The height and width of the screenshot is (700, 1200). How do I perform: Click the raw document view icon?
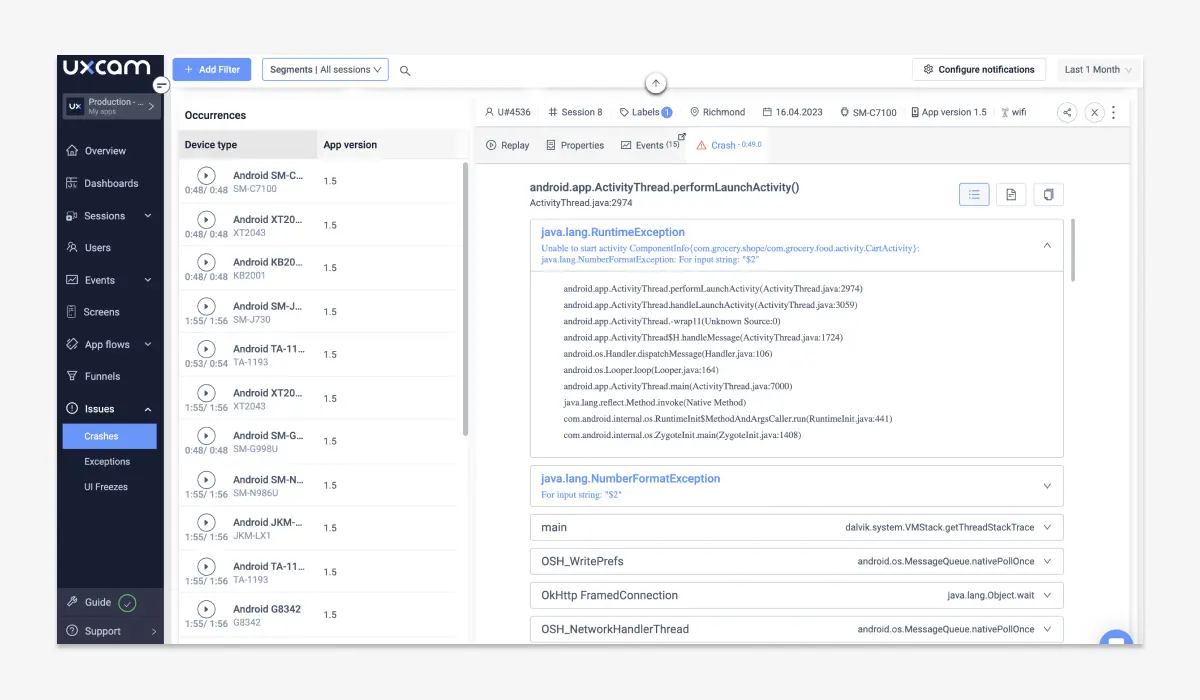(x=1011, y=194)
